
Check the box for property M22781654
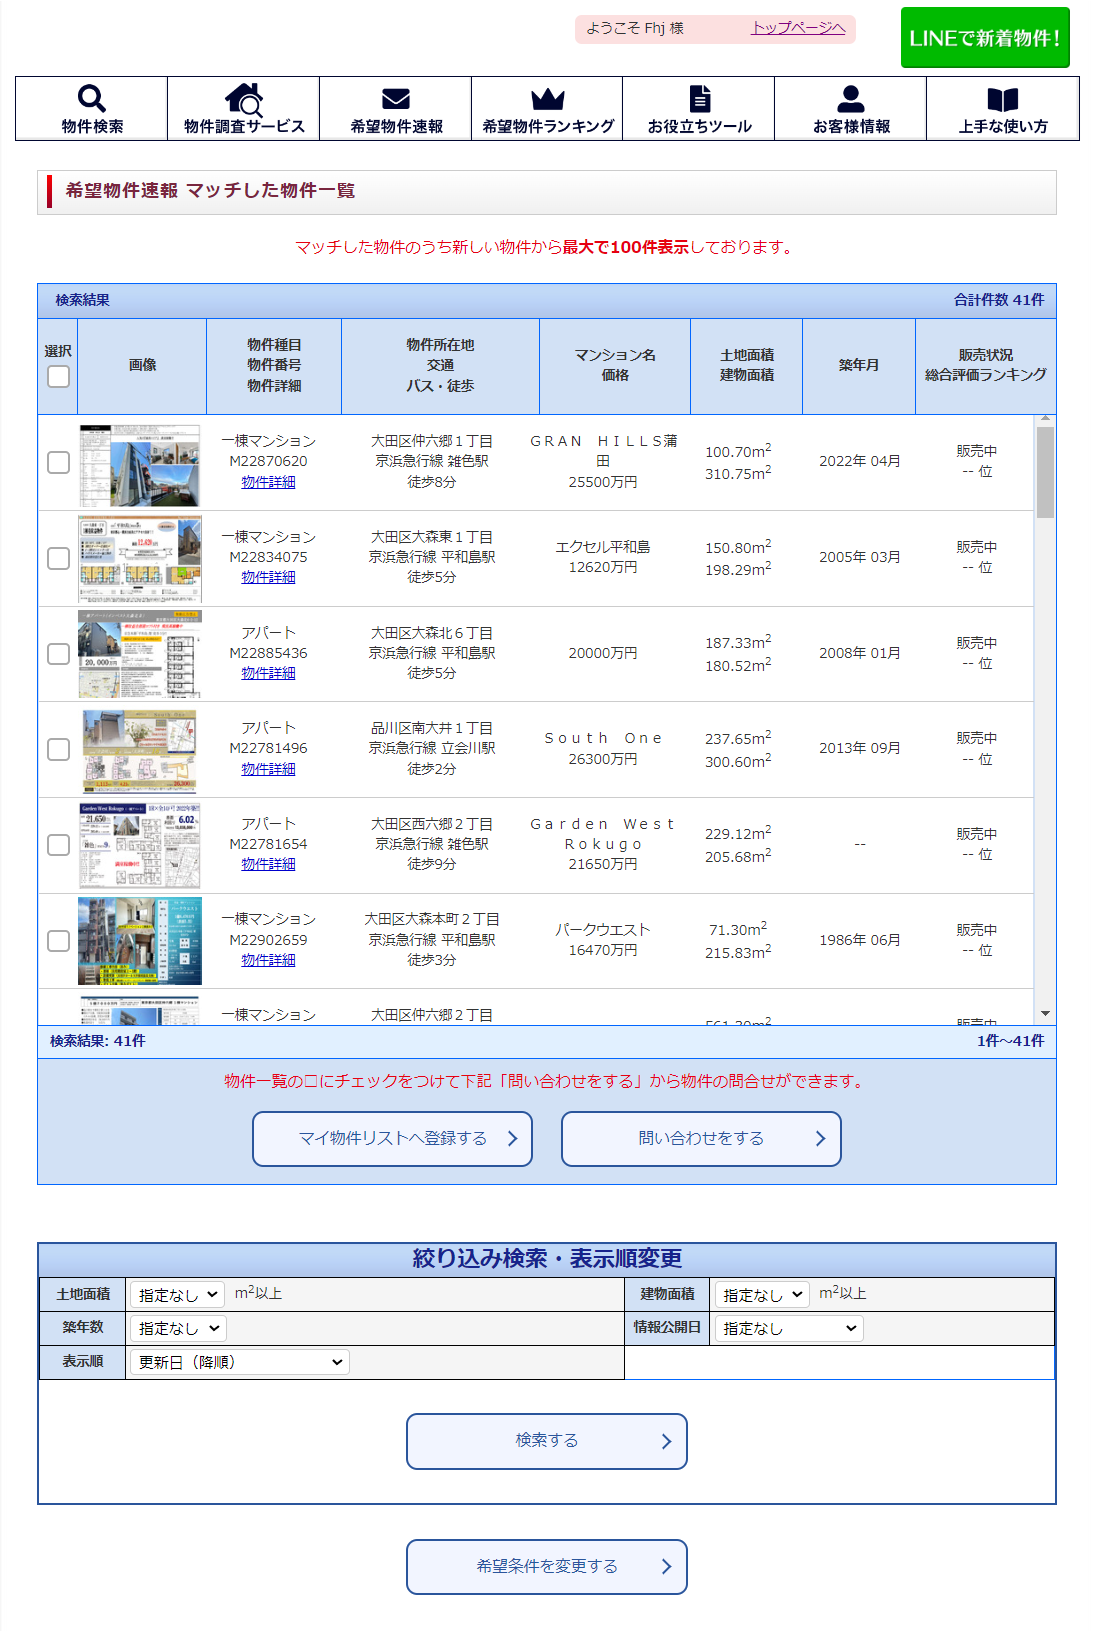[59, 845]
